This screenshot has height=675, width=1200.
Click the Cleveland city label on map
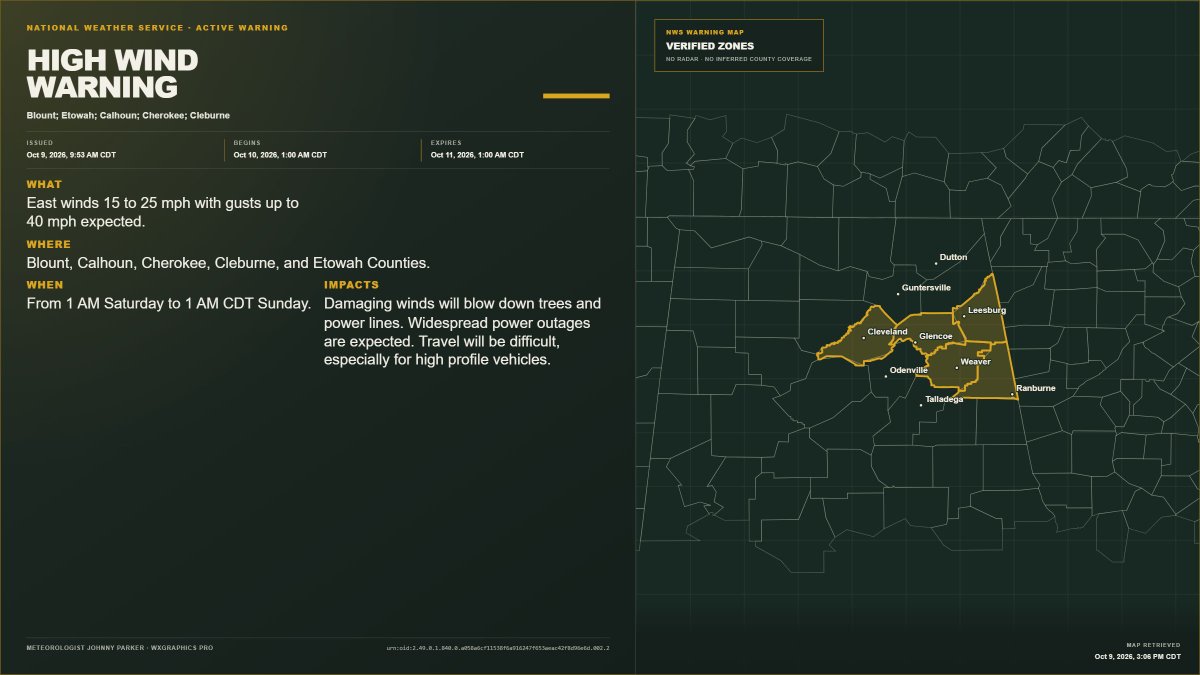tap(887, 332)
